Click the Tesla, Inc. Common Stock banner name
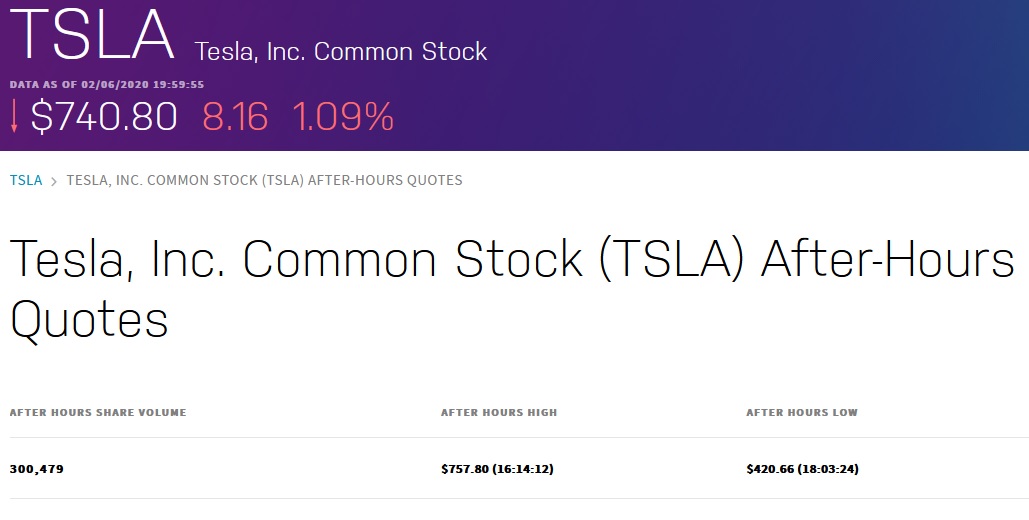Viewport: 1029px width, 520px height. [x=340, y=51]
